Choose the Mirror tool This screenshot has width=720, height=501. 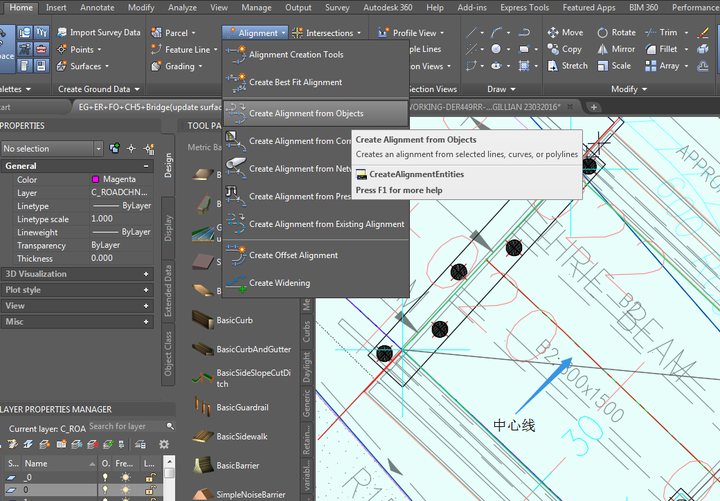[602, 49]
